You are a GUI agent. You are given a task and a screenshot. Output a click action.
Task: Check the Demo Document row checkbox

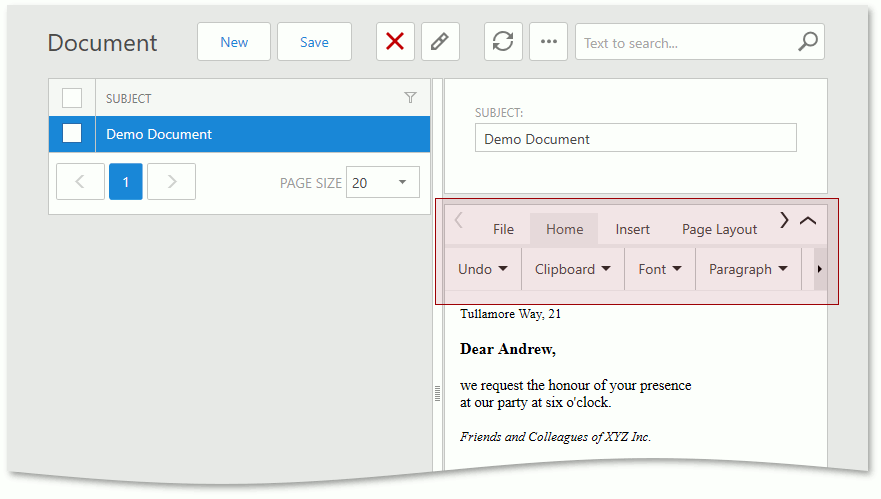72,134
